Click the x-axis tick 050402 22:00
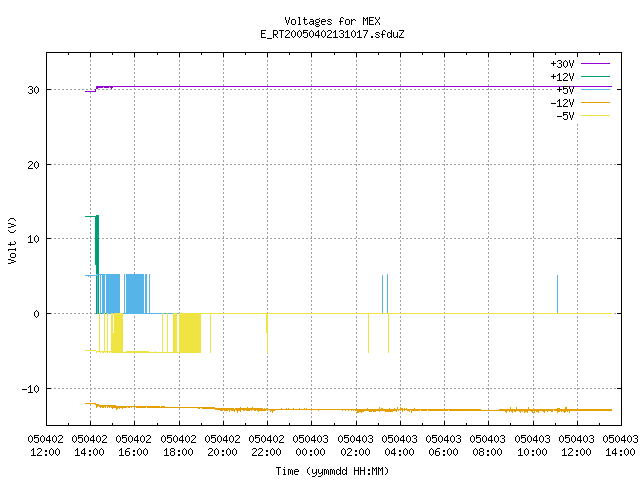Screen dimensions: 640x480 click(x=267, y=446)
